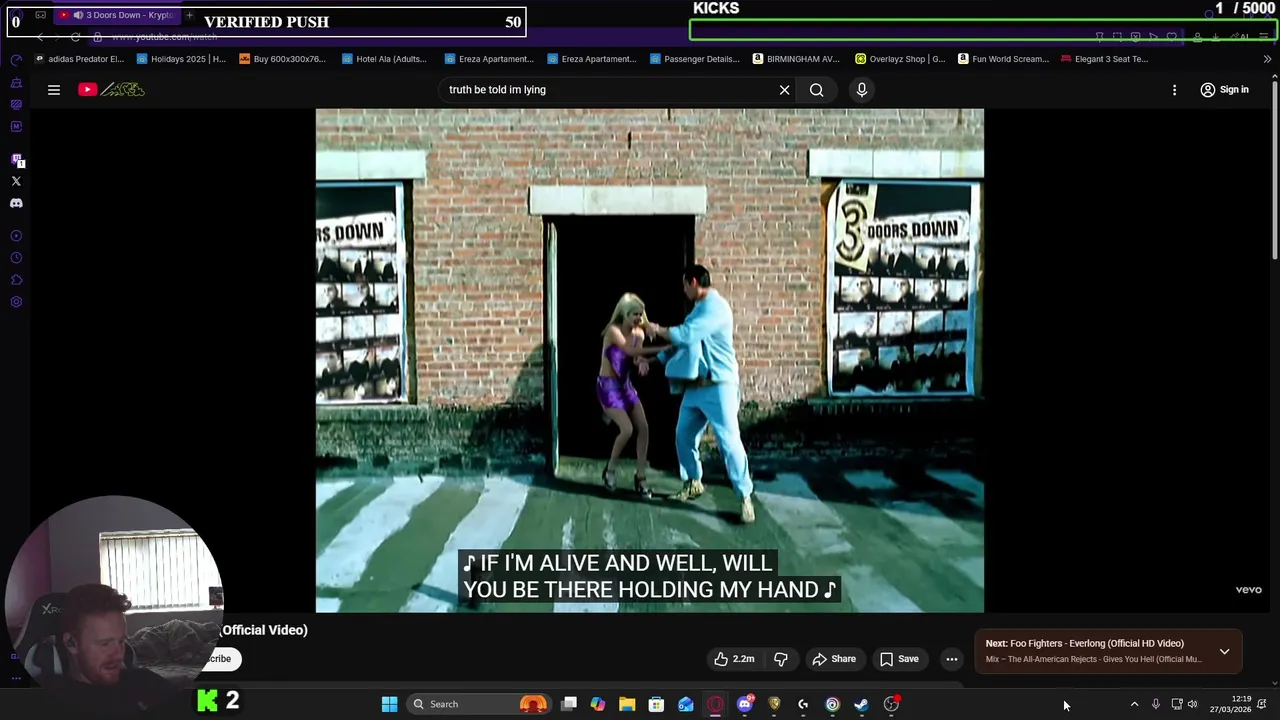The height and width of the screenshot is (720, 1280).
Task: Open volume control in system tray
Action: [x=1192, y=704]
